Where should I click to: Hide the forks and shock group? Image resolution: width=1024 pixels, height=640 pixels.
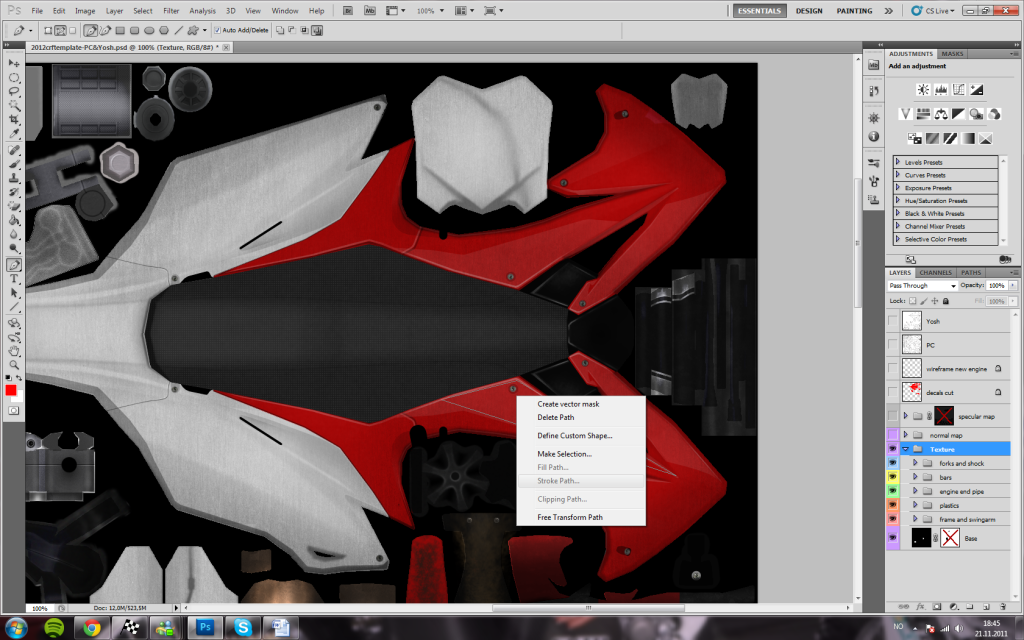pyautogui.click(x=893, y=463)
